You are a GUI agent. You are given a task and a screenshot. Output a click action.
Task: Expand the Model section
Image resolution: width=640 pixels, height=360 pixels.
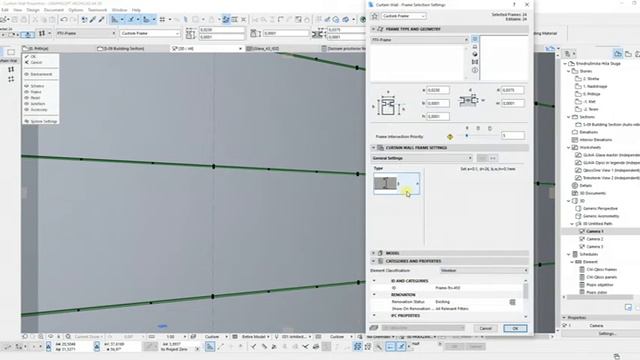pyautogui.click(x=373, y=253)
